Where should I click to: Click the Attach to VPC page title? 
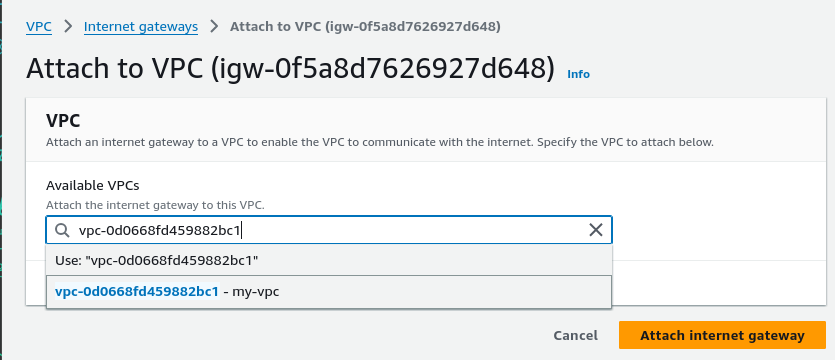[291, 69]
